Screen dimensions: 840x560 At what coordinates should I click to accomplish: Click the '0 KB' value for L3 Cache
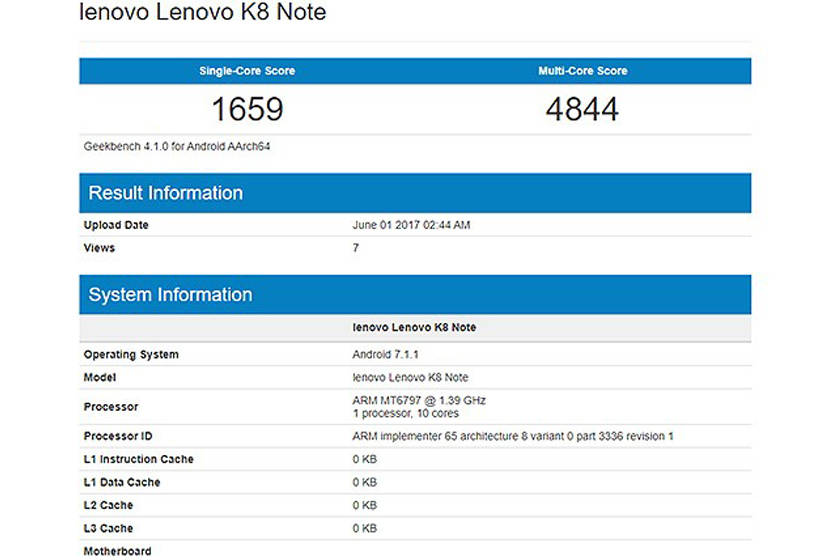point(365,528)
